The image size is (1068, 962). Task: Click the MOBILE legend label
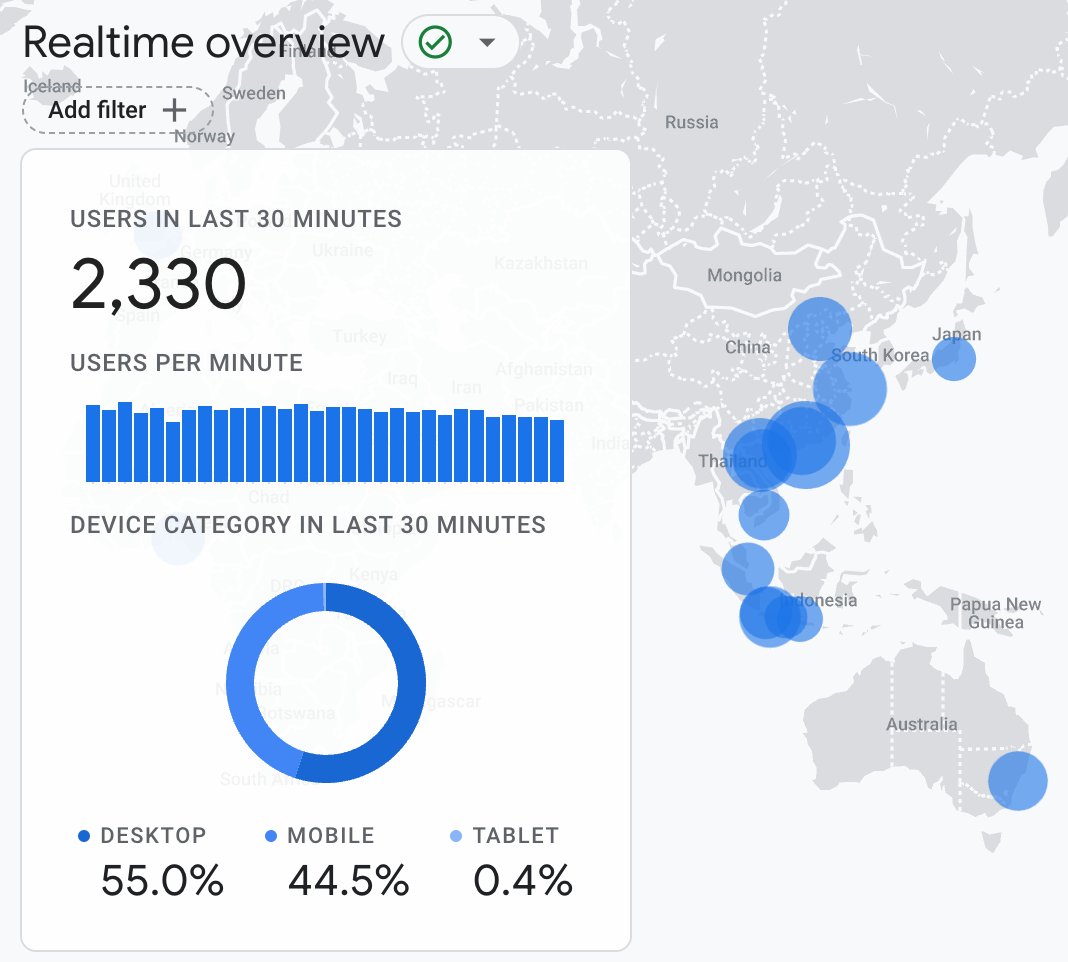(331, 836)
